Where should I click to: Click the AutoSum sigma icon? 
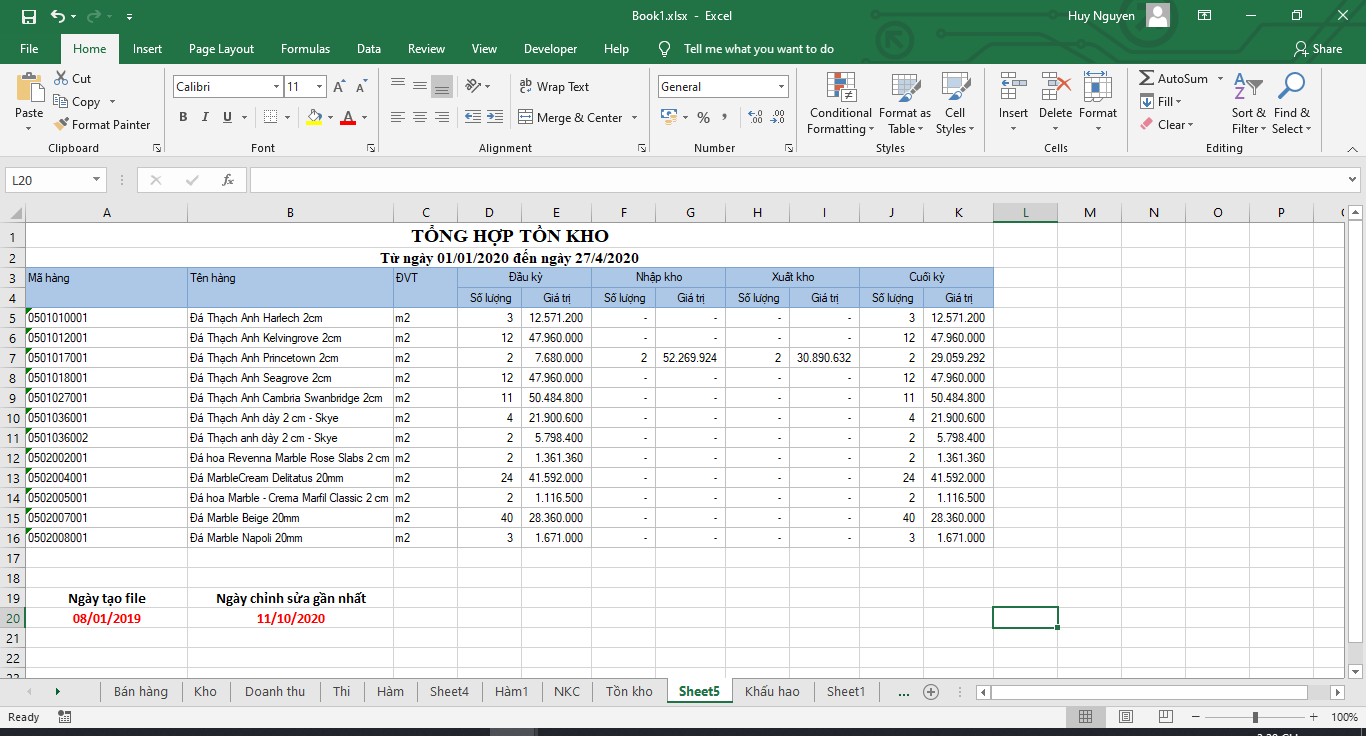point(1147,79)
